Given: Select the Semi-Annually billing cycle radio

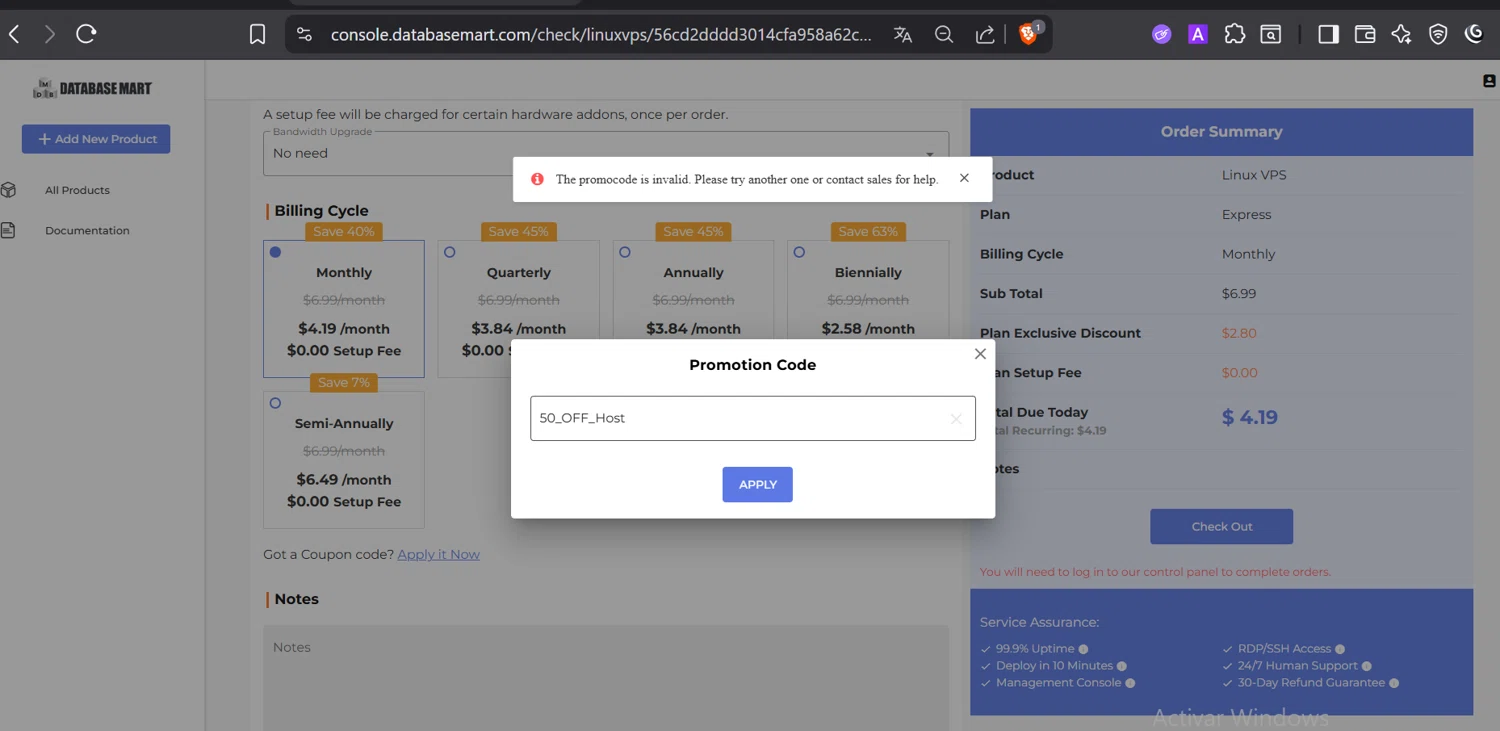Looking at the screenshot, I should tap(275, 403).
